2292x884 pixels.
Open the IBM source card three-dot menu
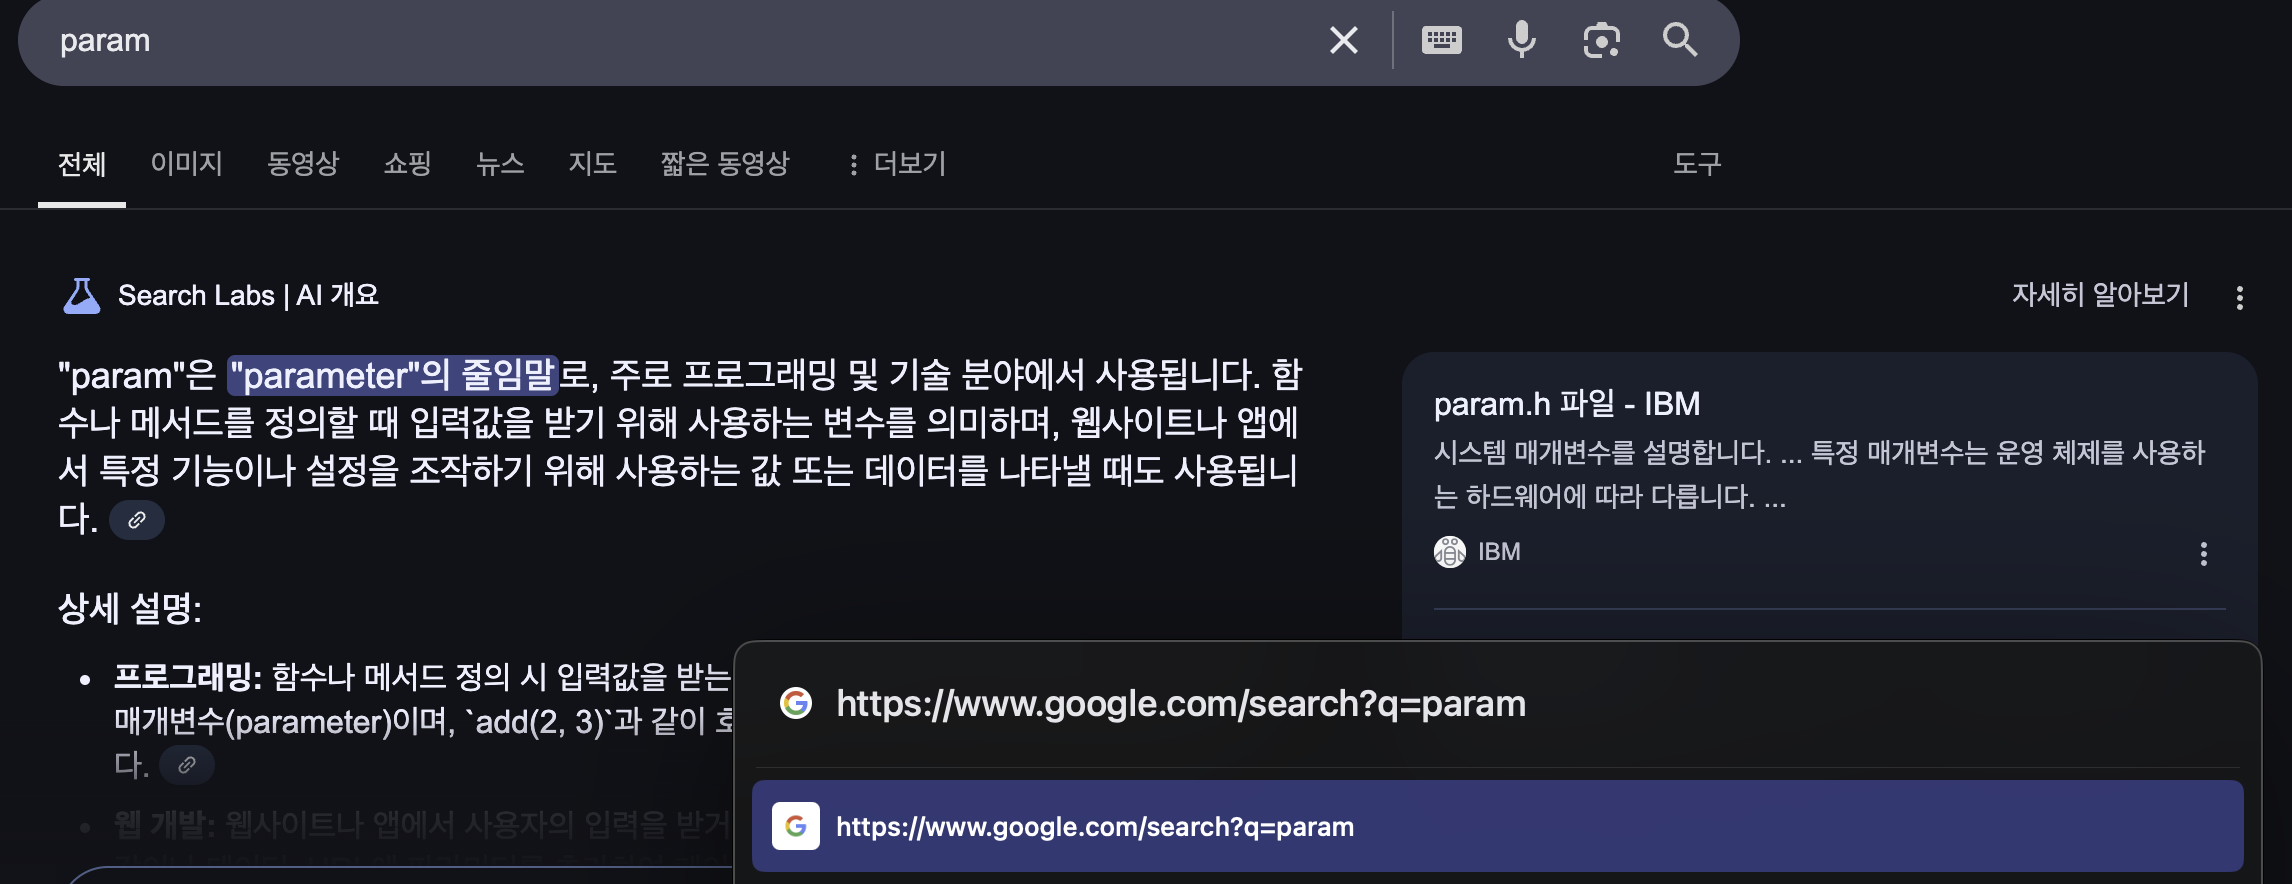click(x=2204, y=554)
